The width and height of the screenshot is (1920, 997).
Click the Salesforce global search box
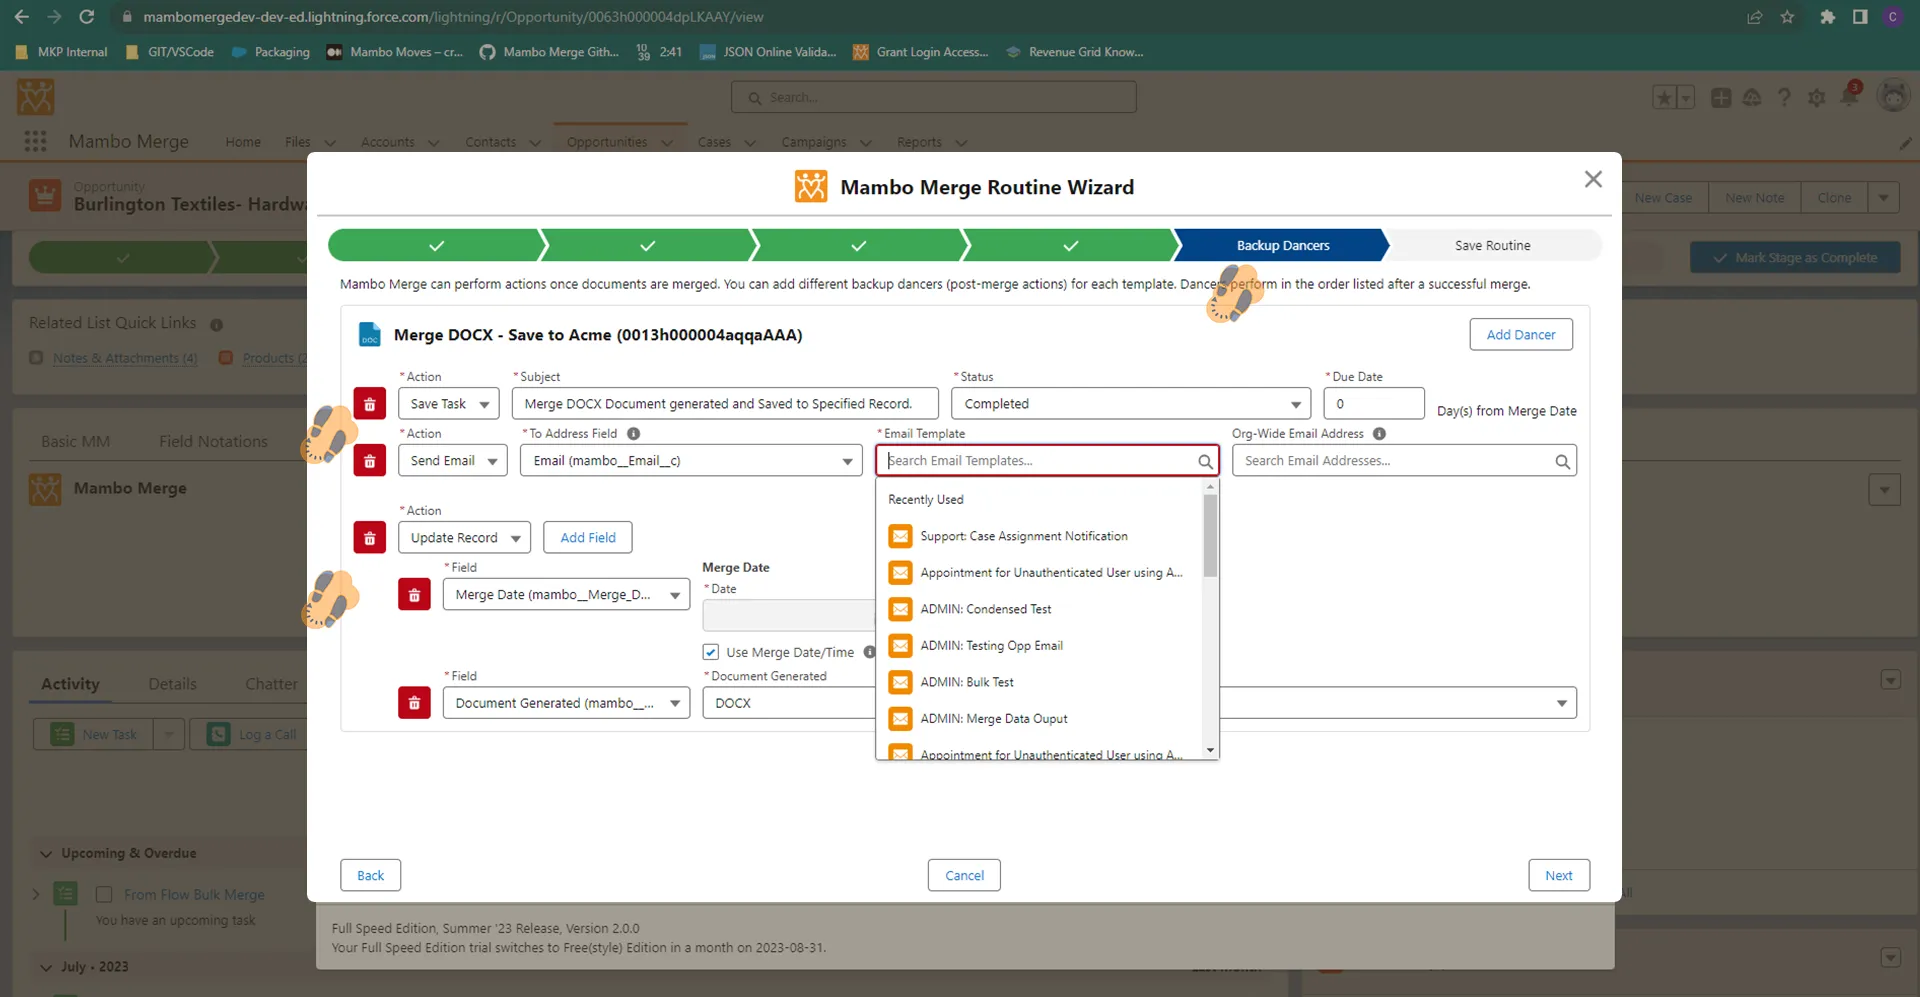click(x=934, y=97)
